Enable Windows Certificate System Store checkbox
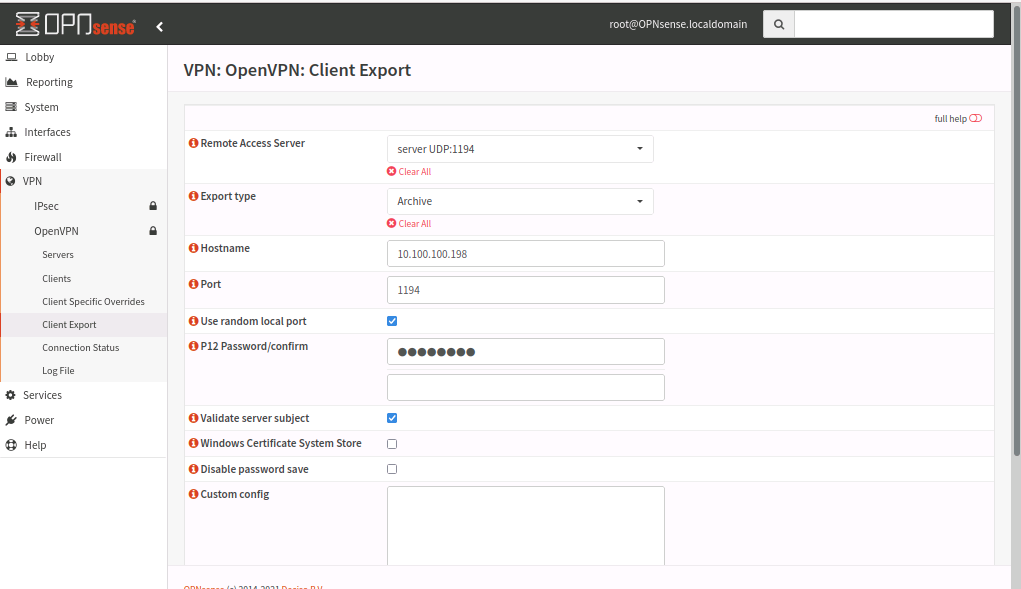Image resolution: width=1021 pixels, height=589 pixels. click(x=392, y=444)
